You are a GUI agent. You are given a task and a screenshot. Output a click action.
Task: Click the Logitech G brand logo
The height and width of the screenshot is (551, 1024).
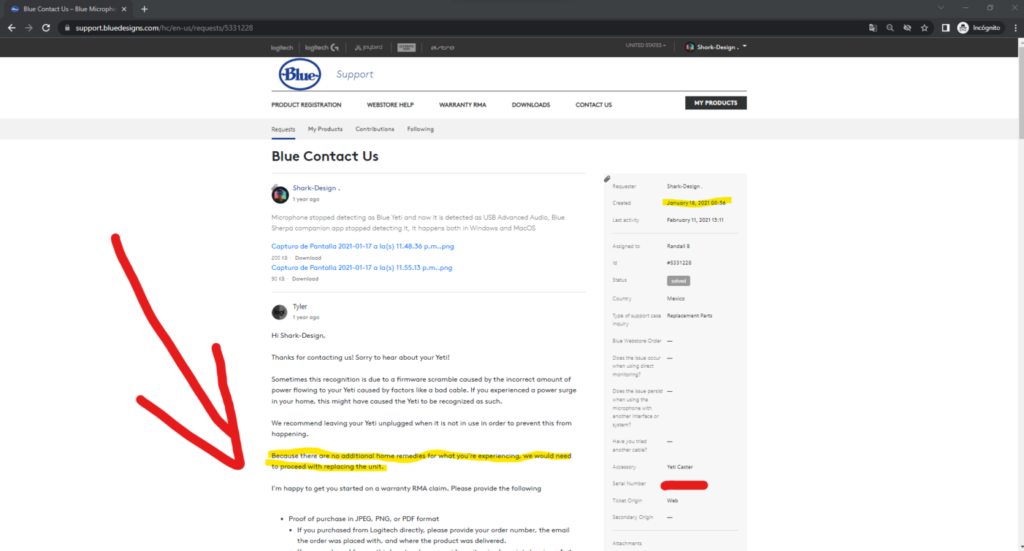(x=322, y=48)
